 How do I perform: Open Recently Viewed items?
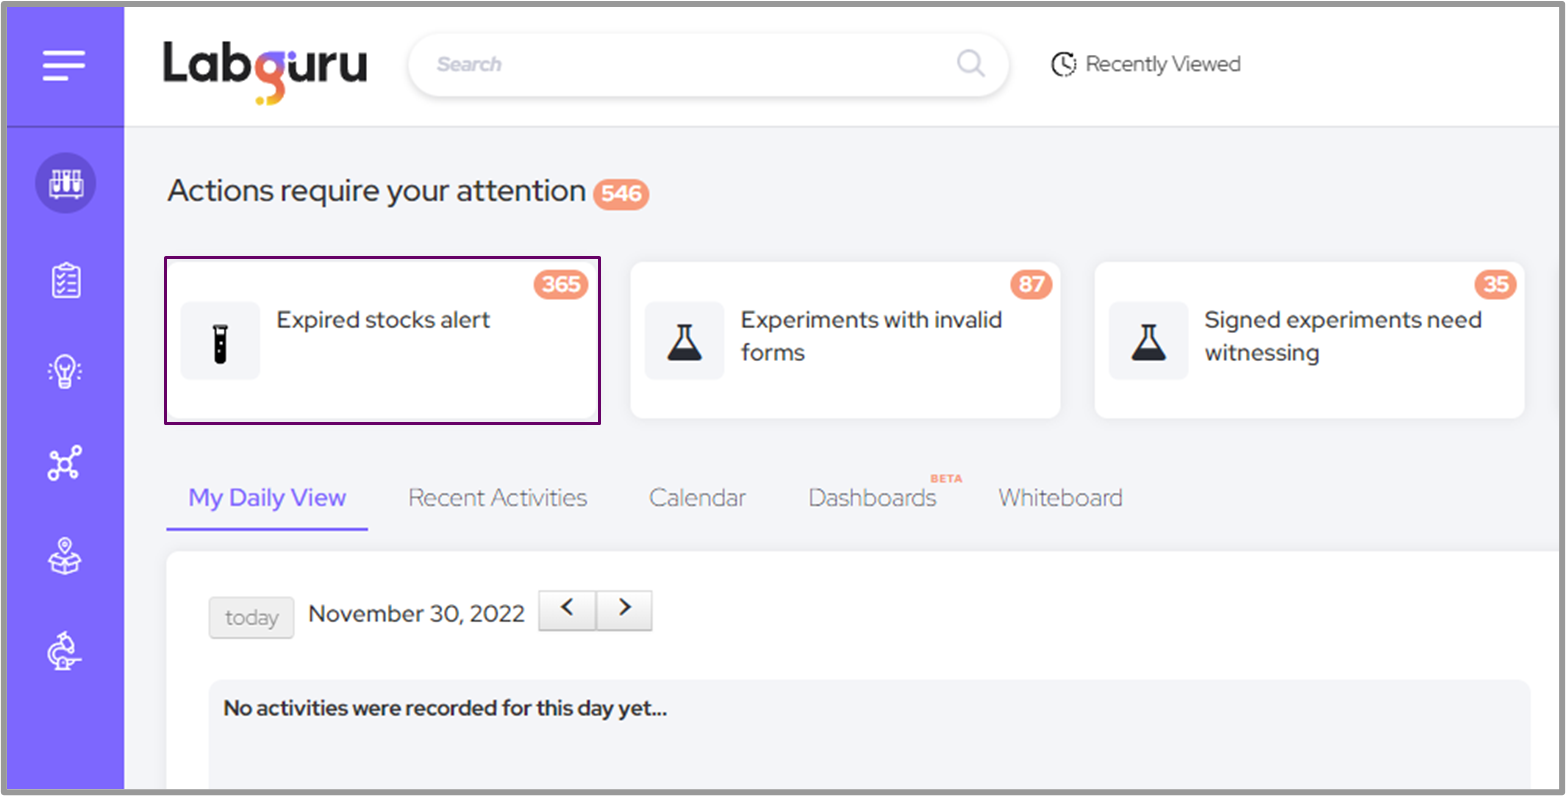[1146, 64]
